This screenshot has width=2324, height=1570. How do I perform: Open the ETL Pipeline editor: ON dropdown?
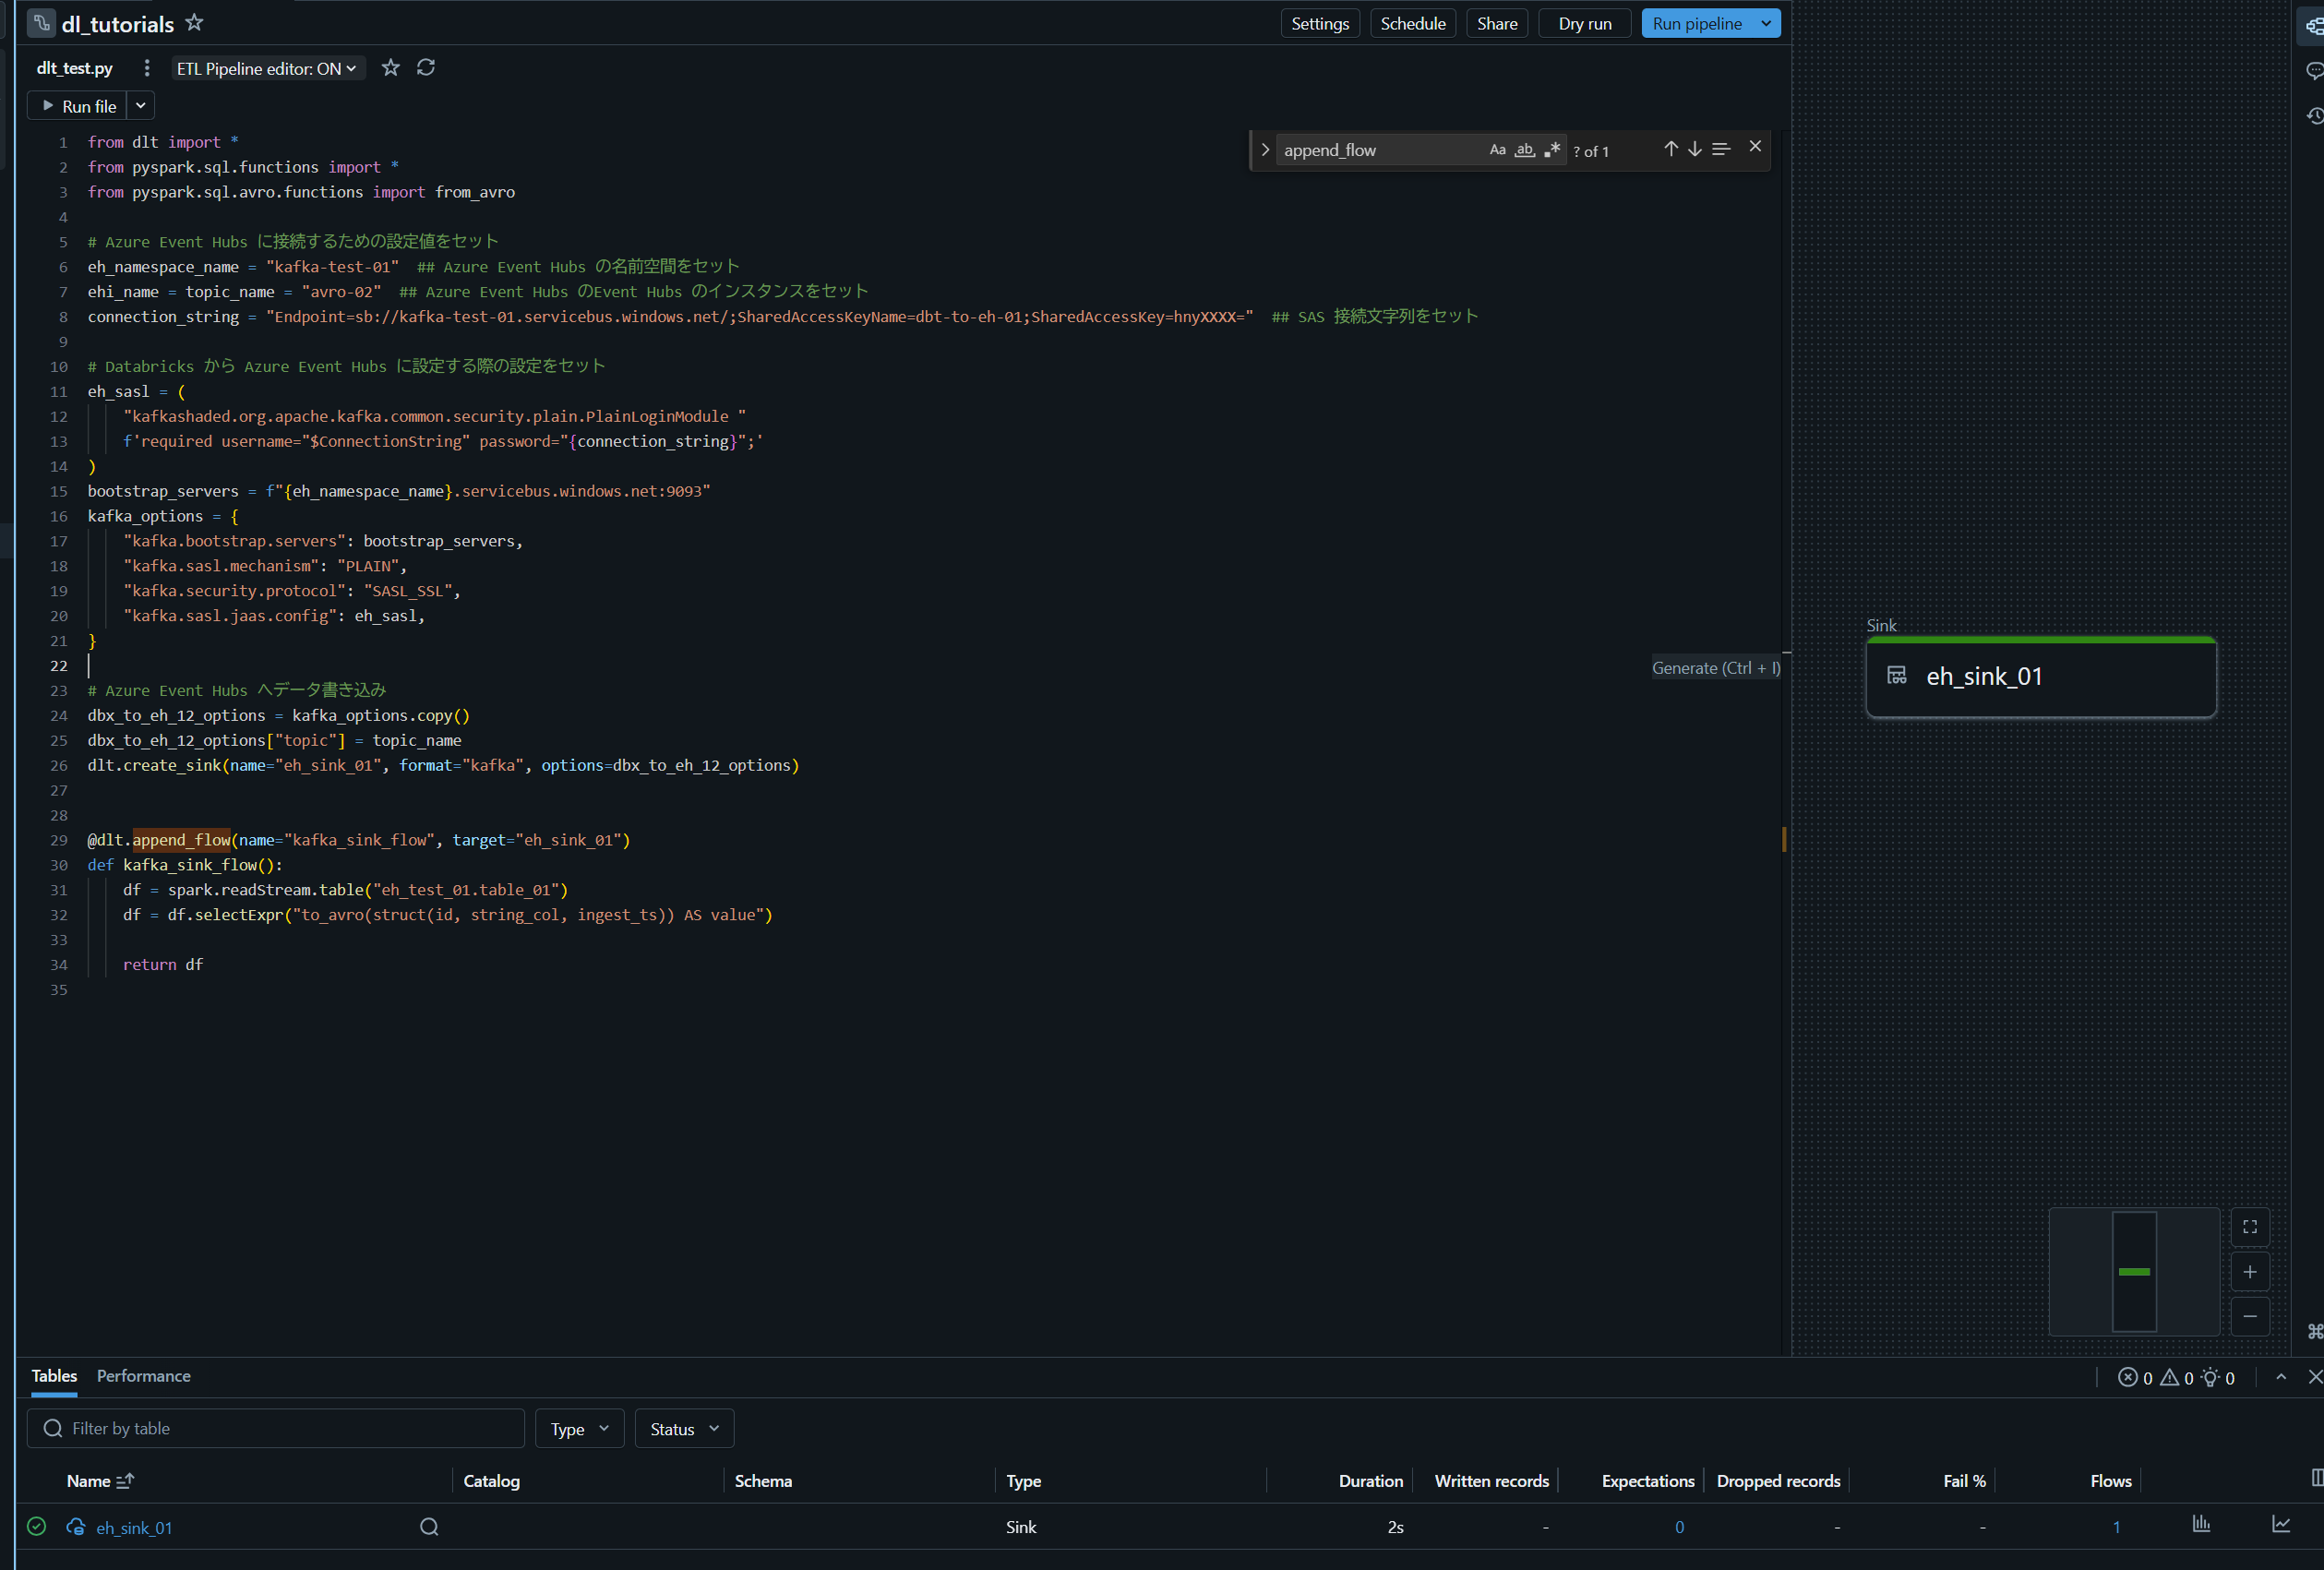click(266, 69)
